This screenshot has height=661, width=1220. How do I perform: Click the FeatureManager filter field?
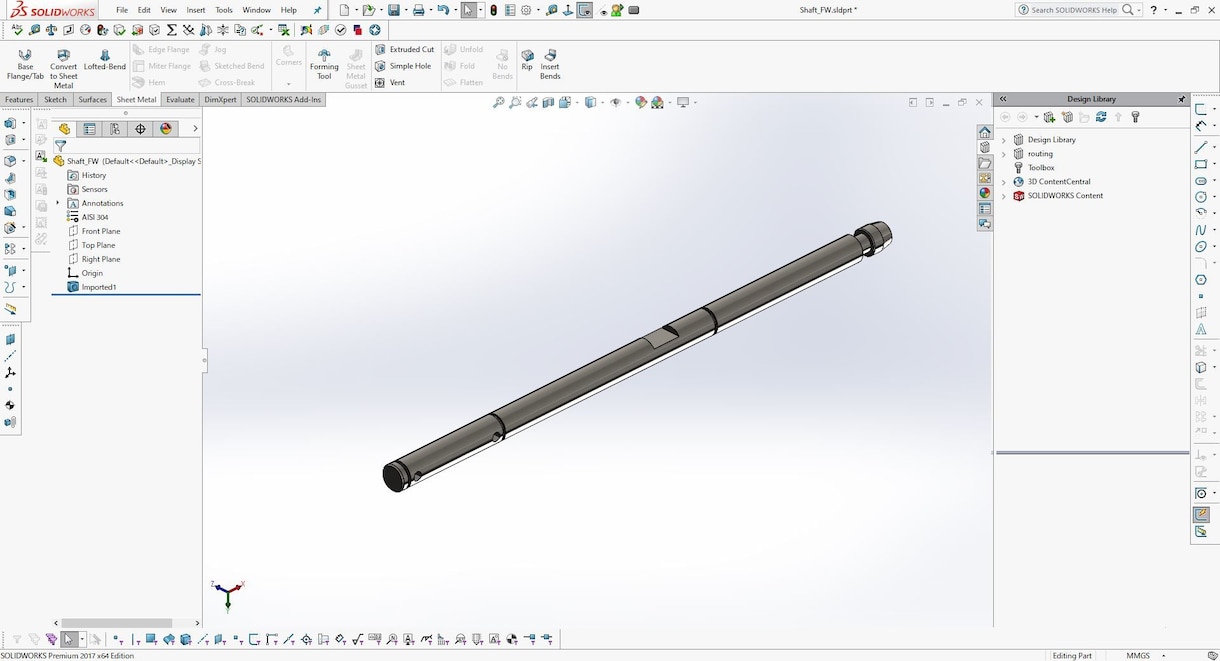click(126, 146)
